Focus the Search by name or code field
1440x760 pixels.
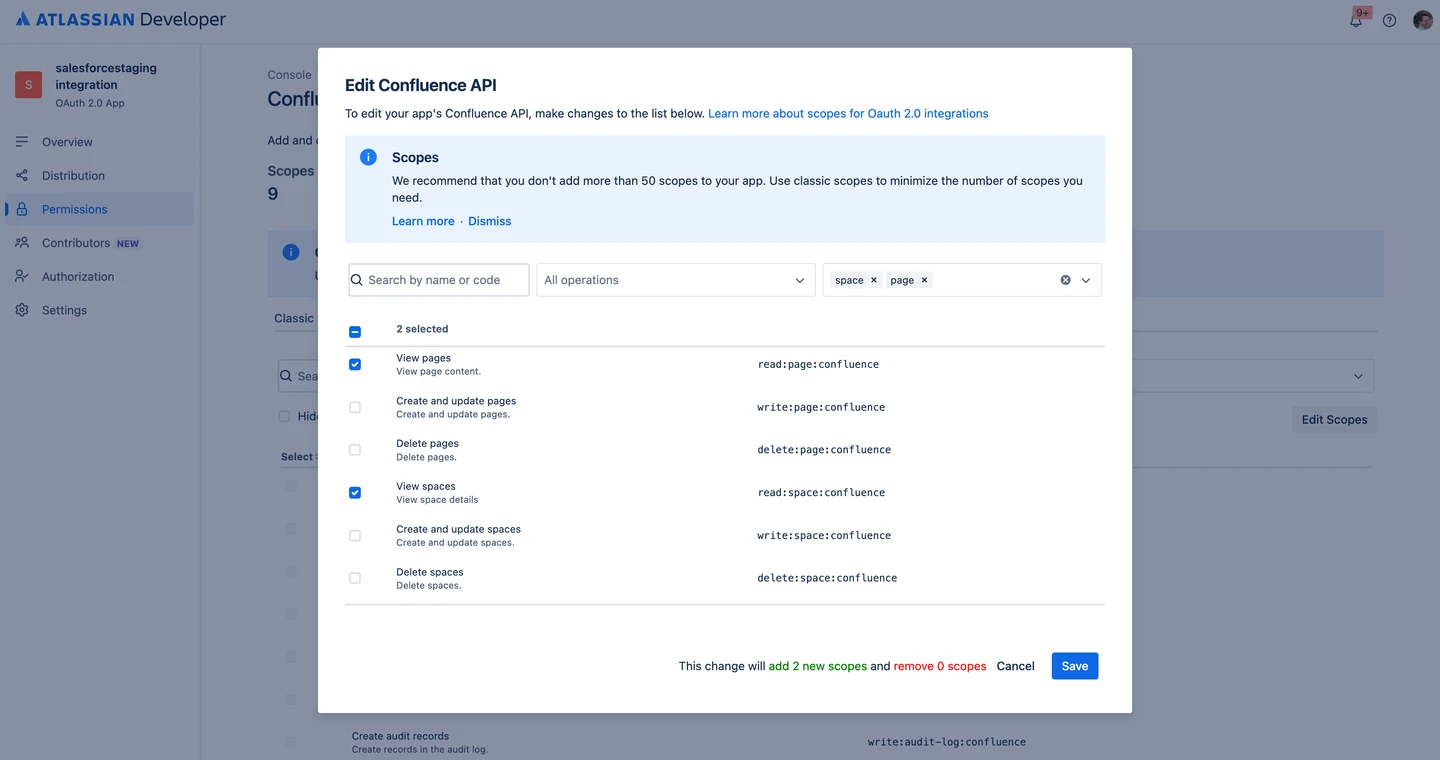(439, 280)
